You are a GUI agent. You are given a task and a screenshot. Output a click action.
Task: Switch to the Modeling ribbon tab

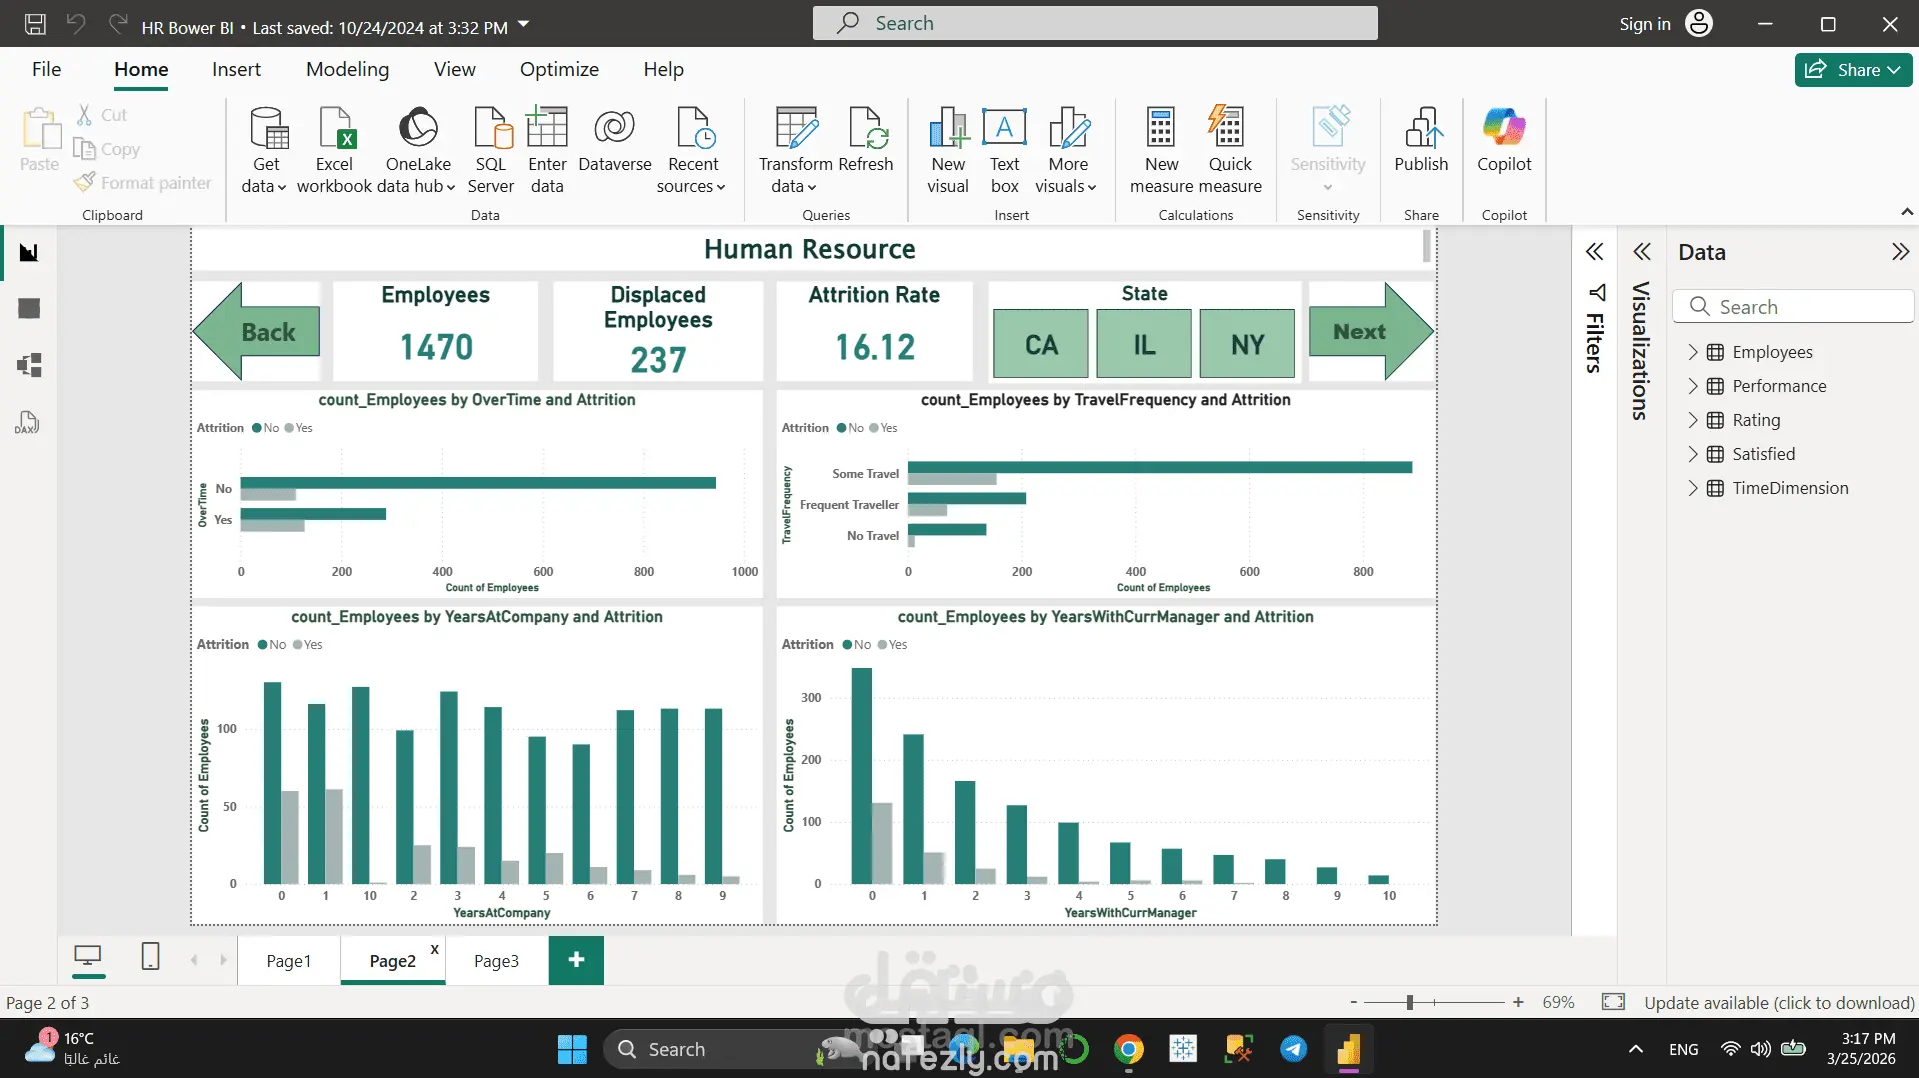point(347,69)
